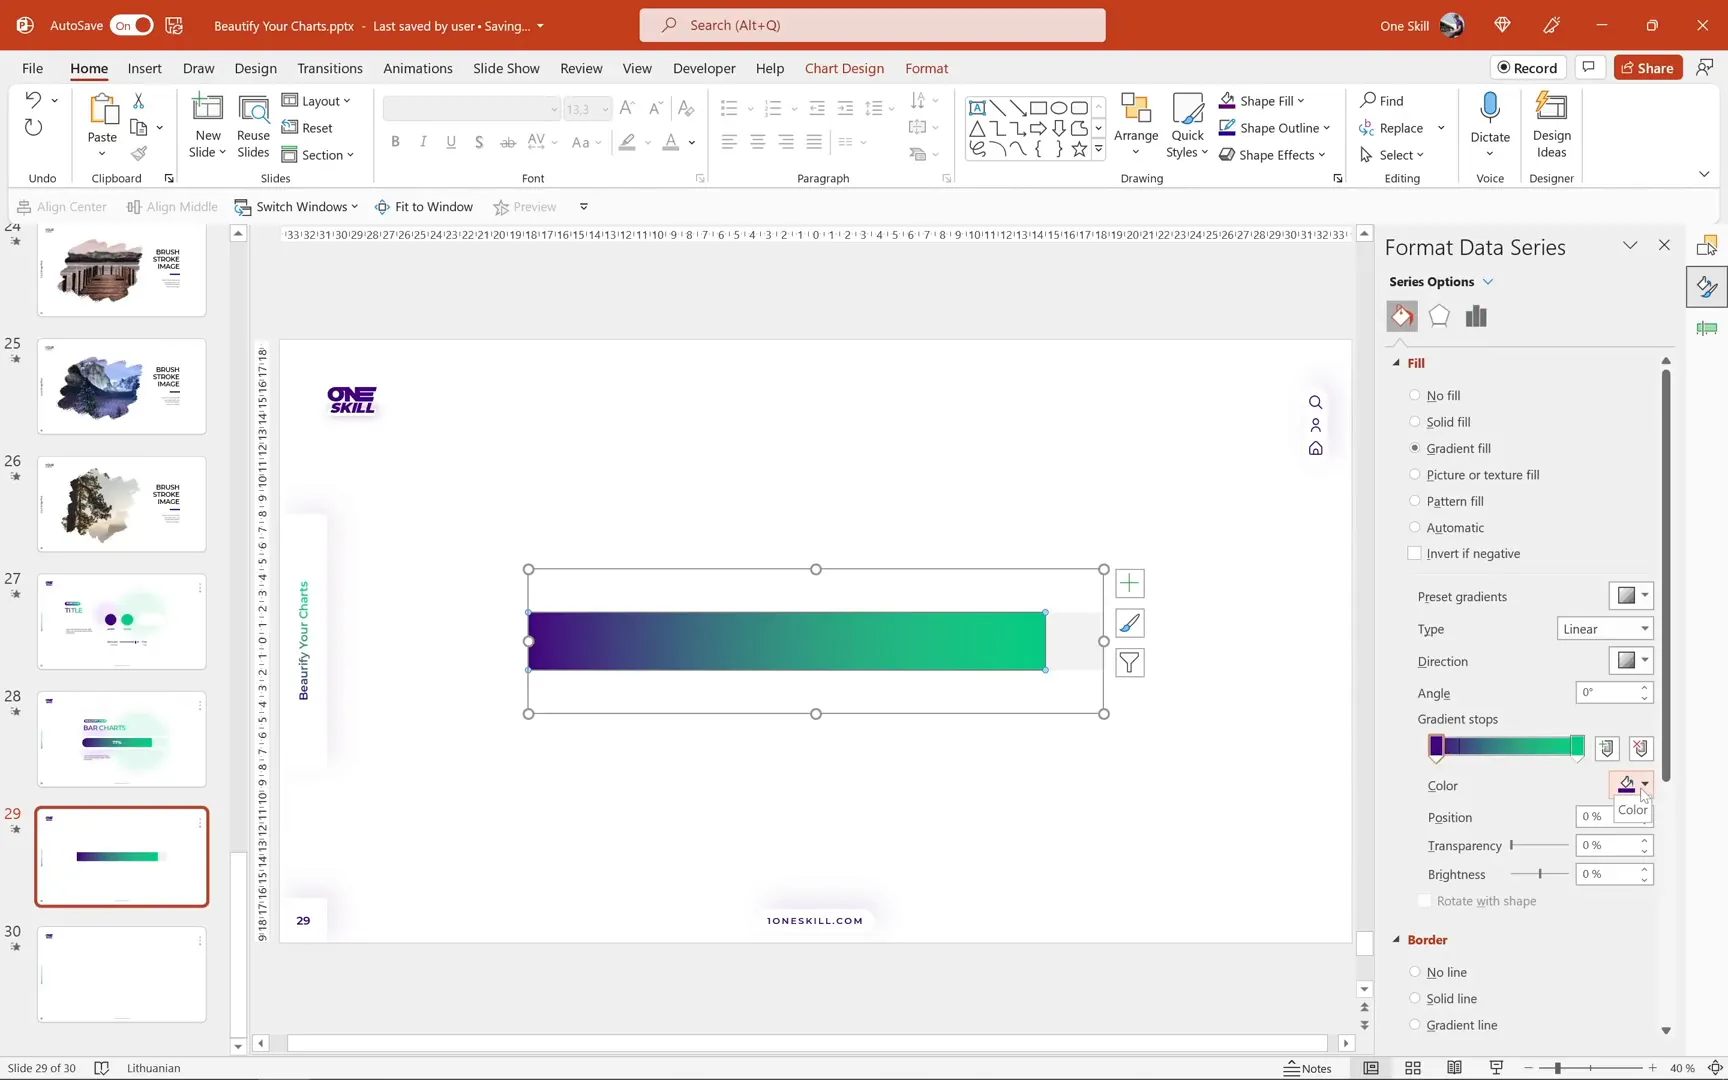Click the home icon on the slide
Screen dimensions: 1728x1080
coord(1316,449)
